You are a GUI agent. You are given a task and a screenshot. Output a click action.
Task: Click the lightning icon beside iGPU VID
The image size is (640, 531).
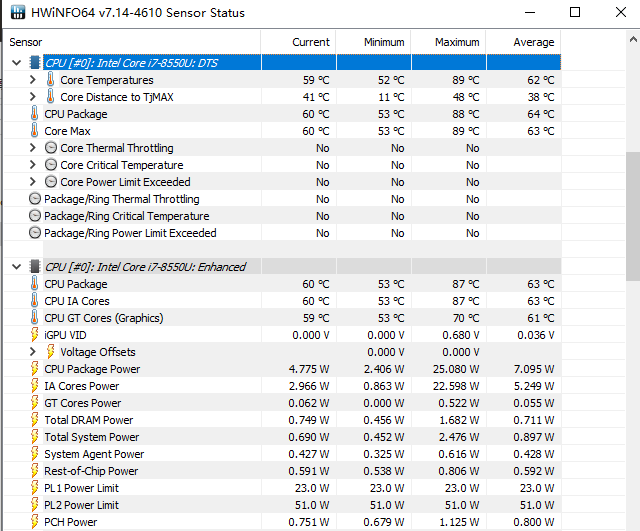[35, 335]
